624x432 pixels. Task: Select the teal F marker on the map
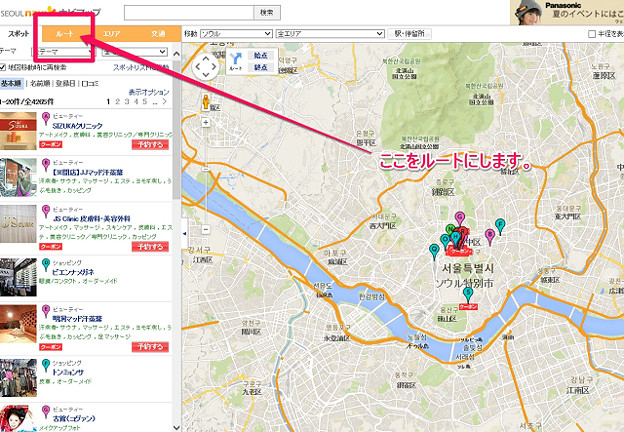pyautogui.click(x=500, y=226)
